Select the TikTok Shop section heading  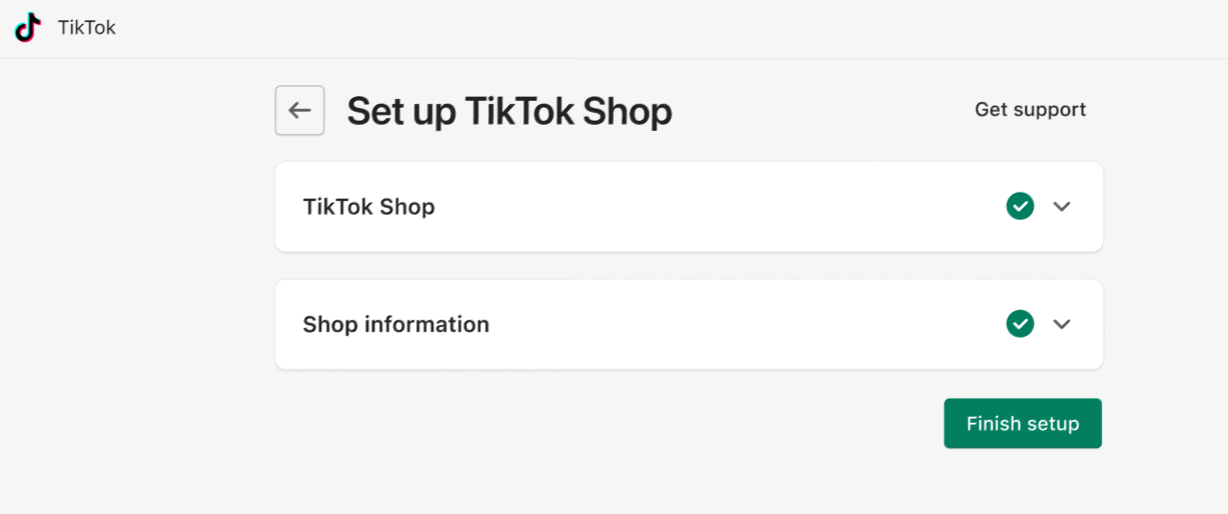369,207
